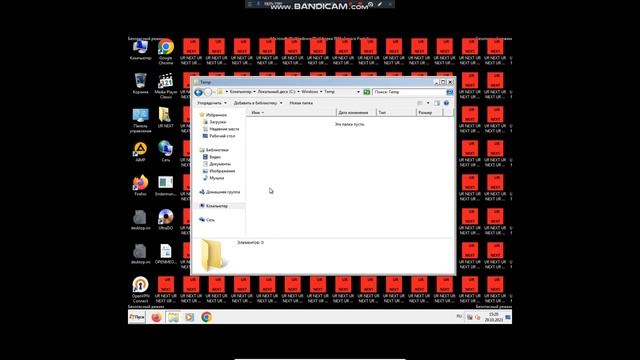
Task: Select the AIMP desktop shortcut
Action: click(x=140, y=152)
